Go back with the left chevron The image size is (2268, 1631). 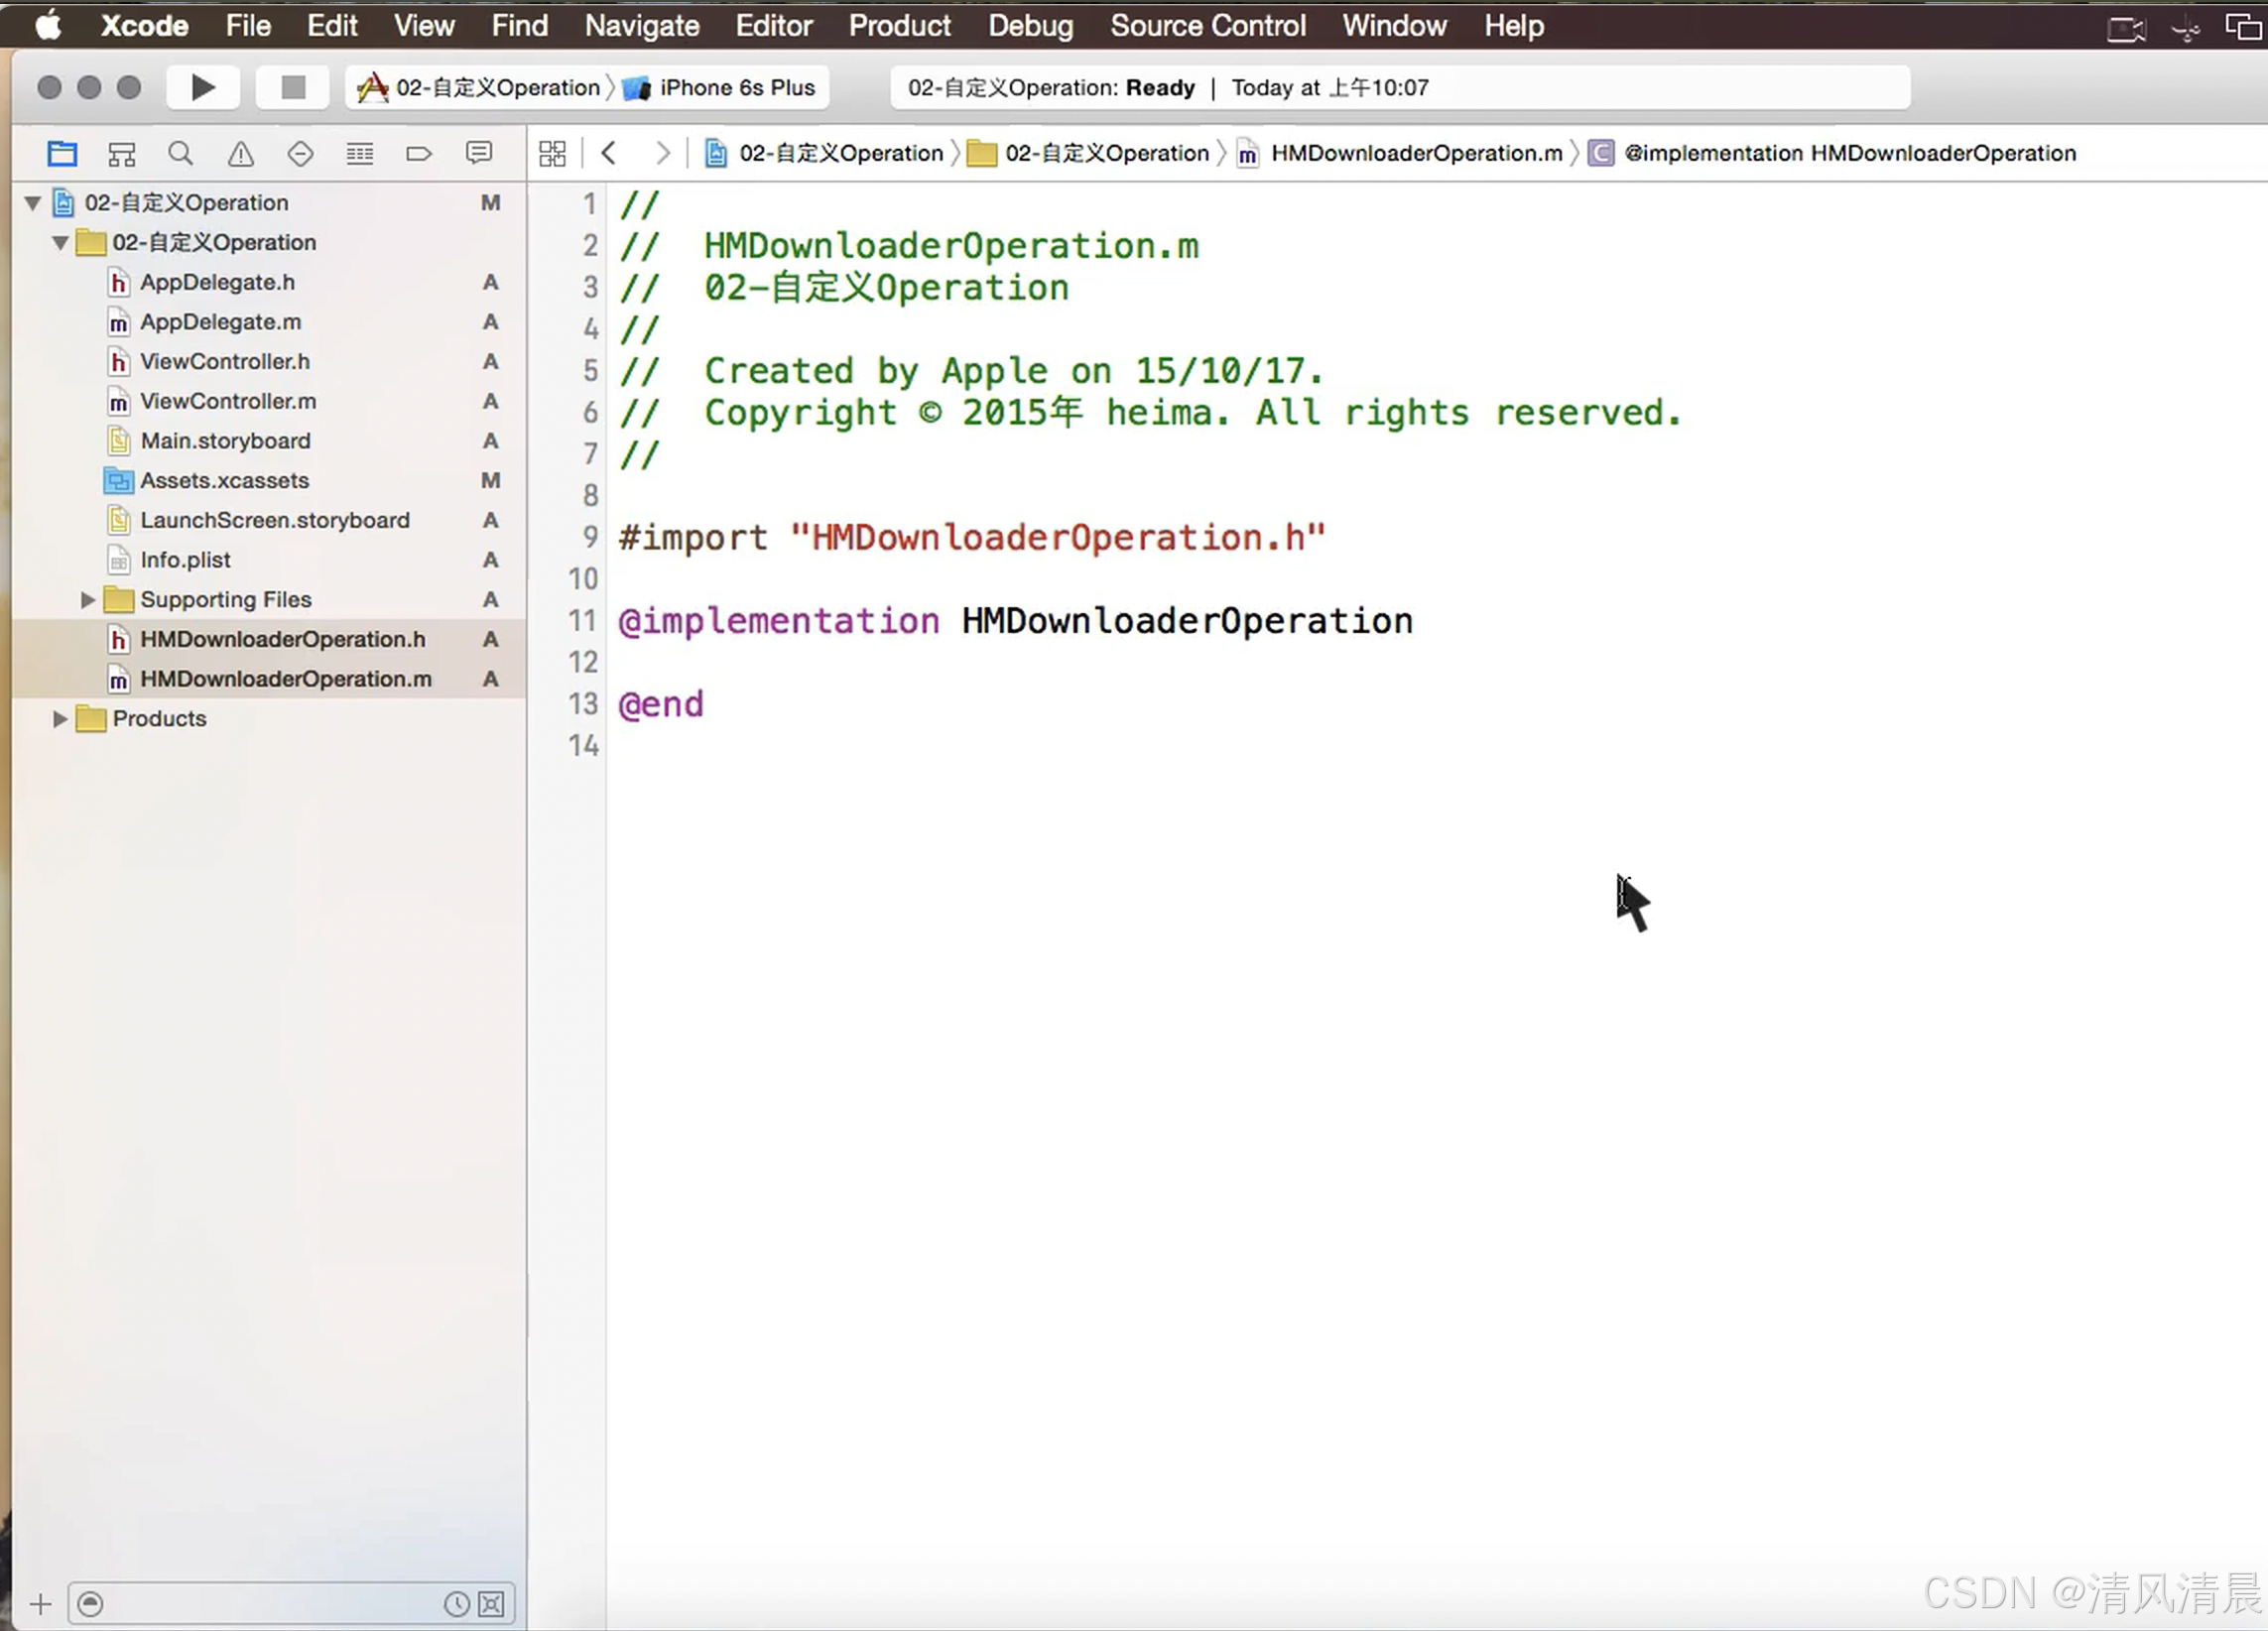pos(608,153)
